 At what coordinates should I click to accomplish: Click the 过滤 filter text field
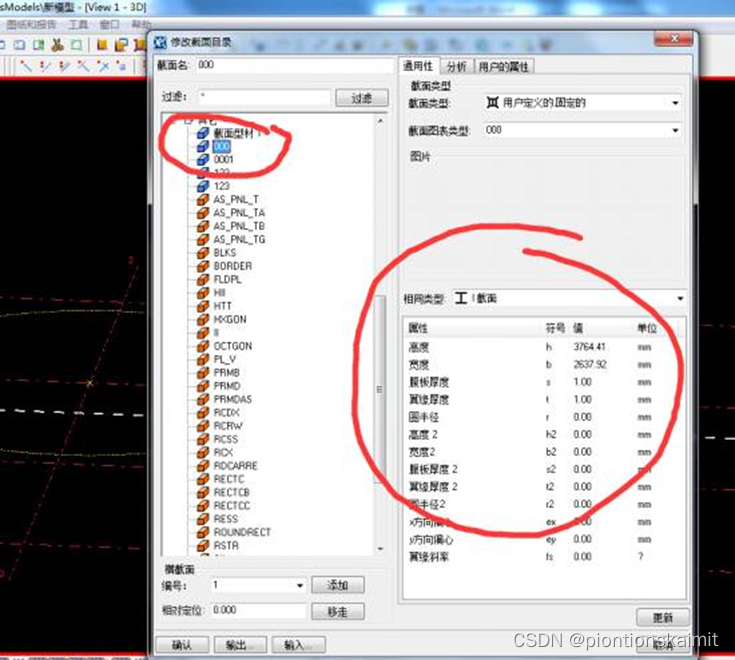[x=264, y=98]
